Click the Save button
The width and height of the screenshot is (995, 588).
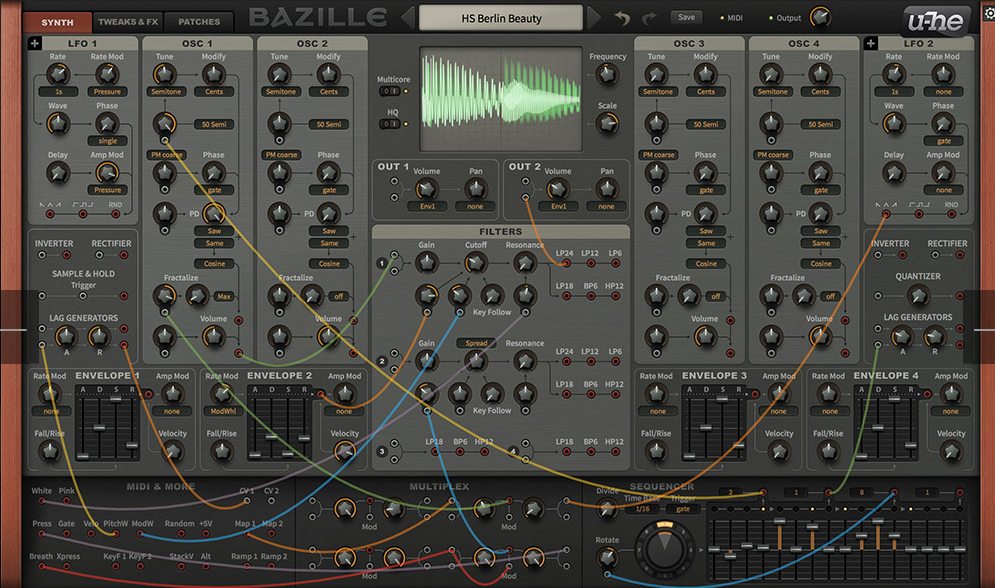point(686,18)
